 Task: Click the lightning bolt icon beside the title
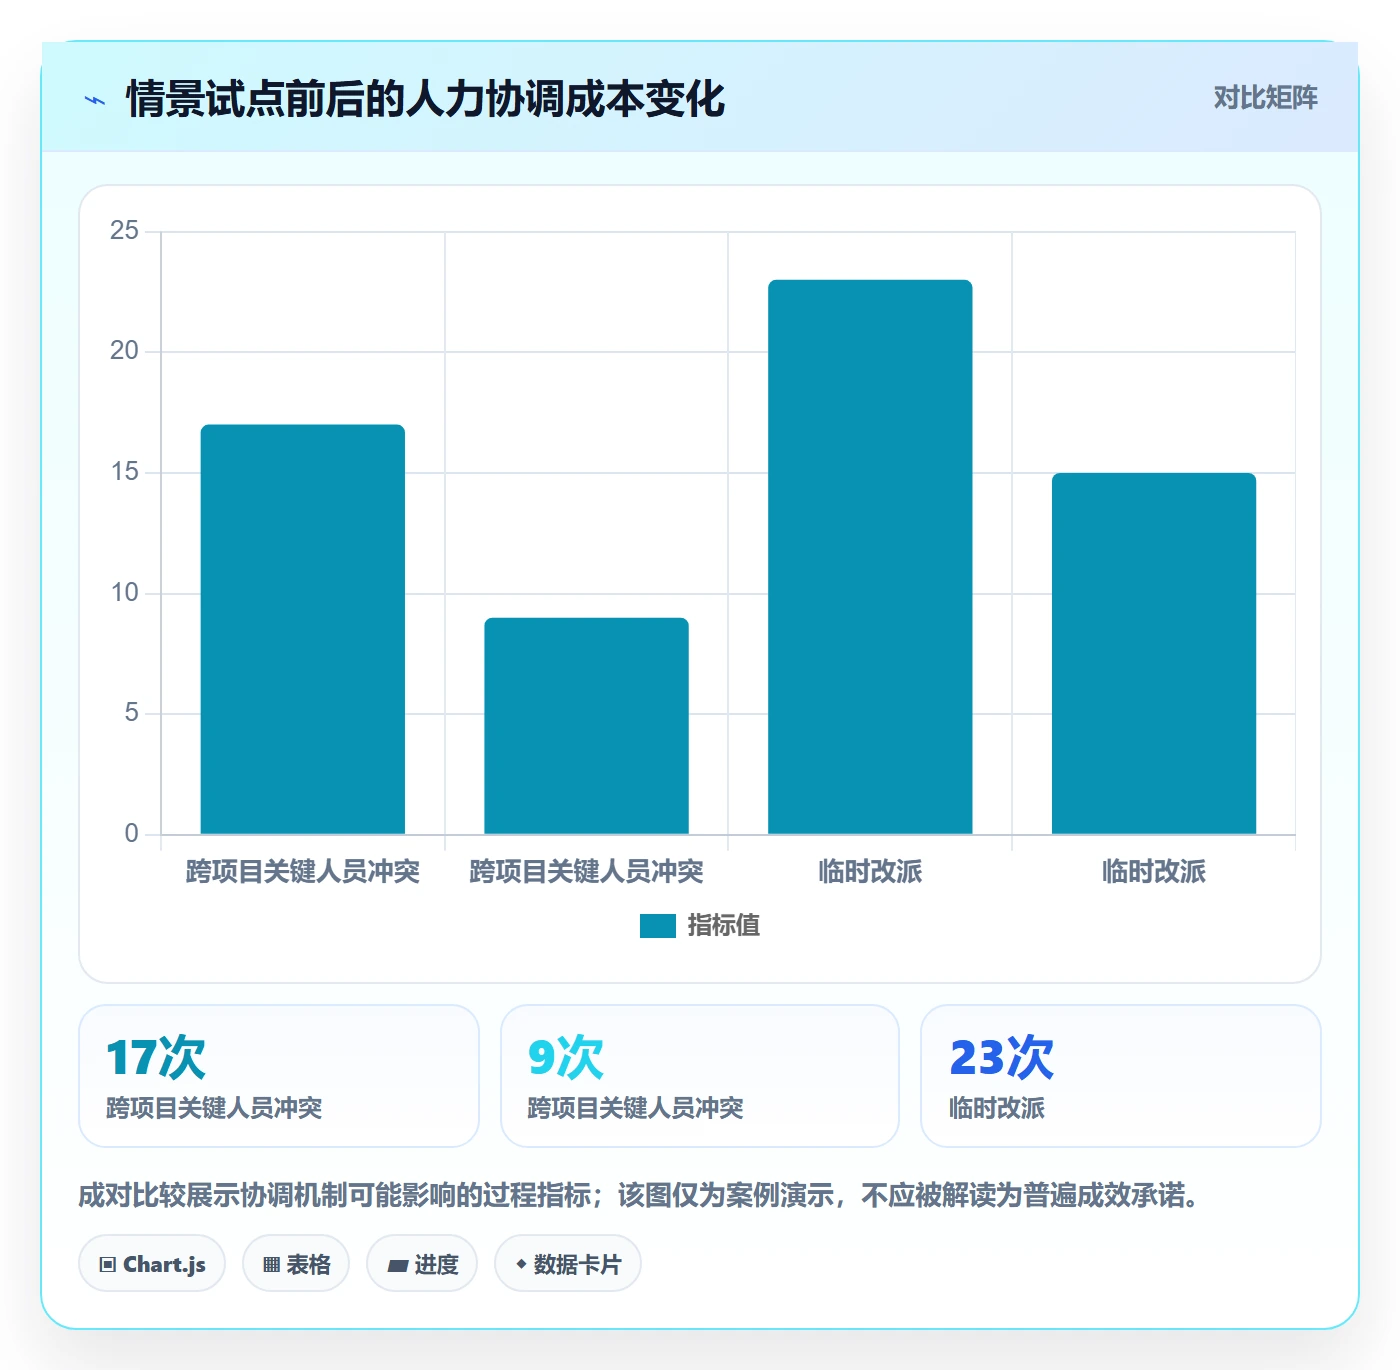point(95,100)
